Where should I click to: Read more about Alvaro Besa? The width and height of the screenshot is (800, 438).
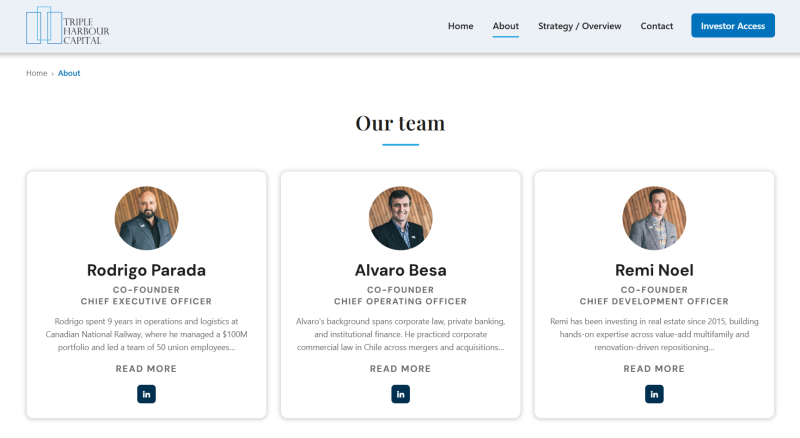point(400,369)
